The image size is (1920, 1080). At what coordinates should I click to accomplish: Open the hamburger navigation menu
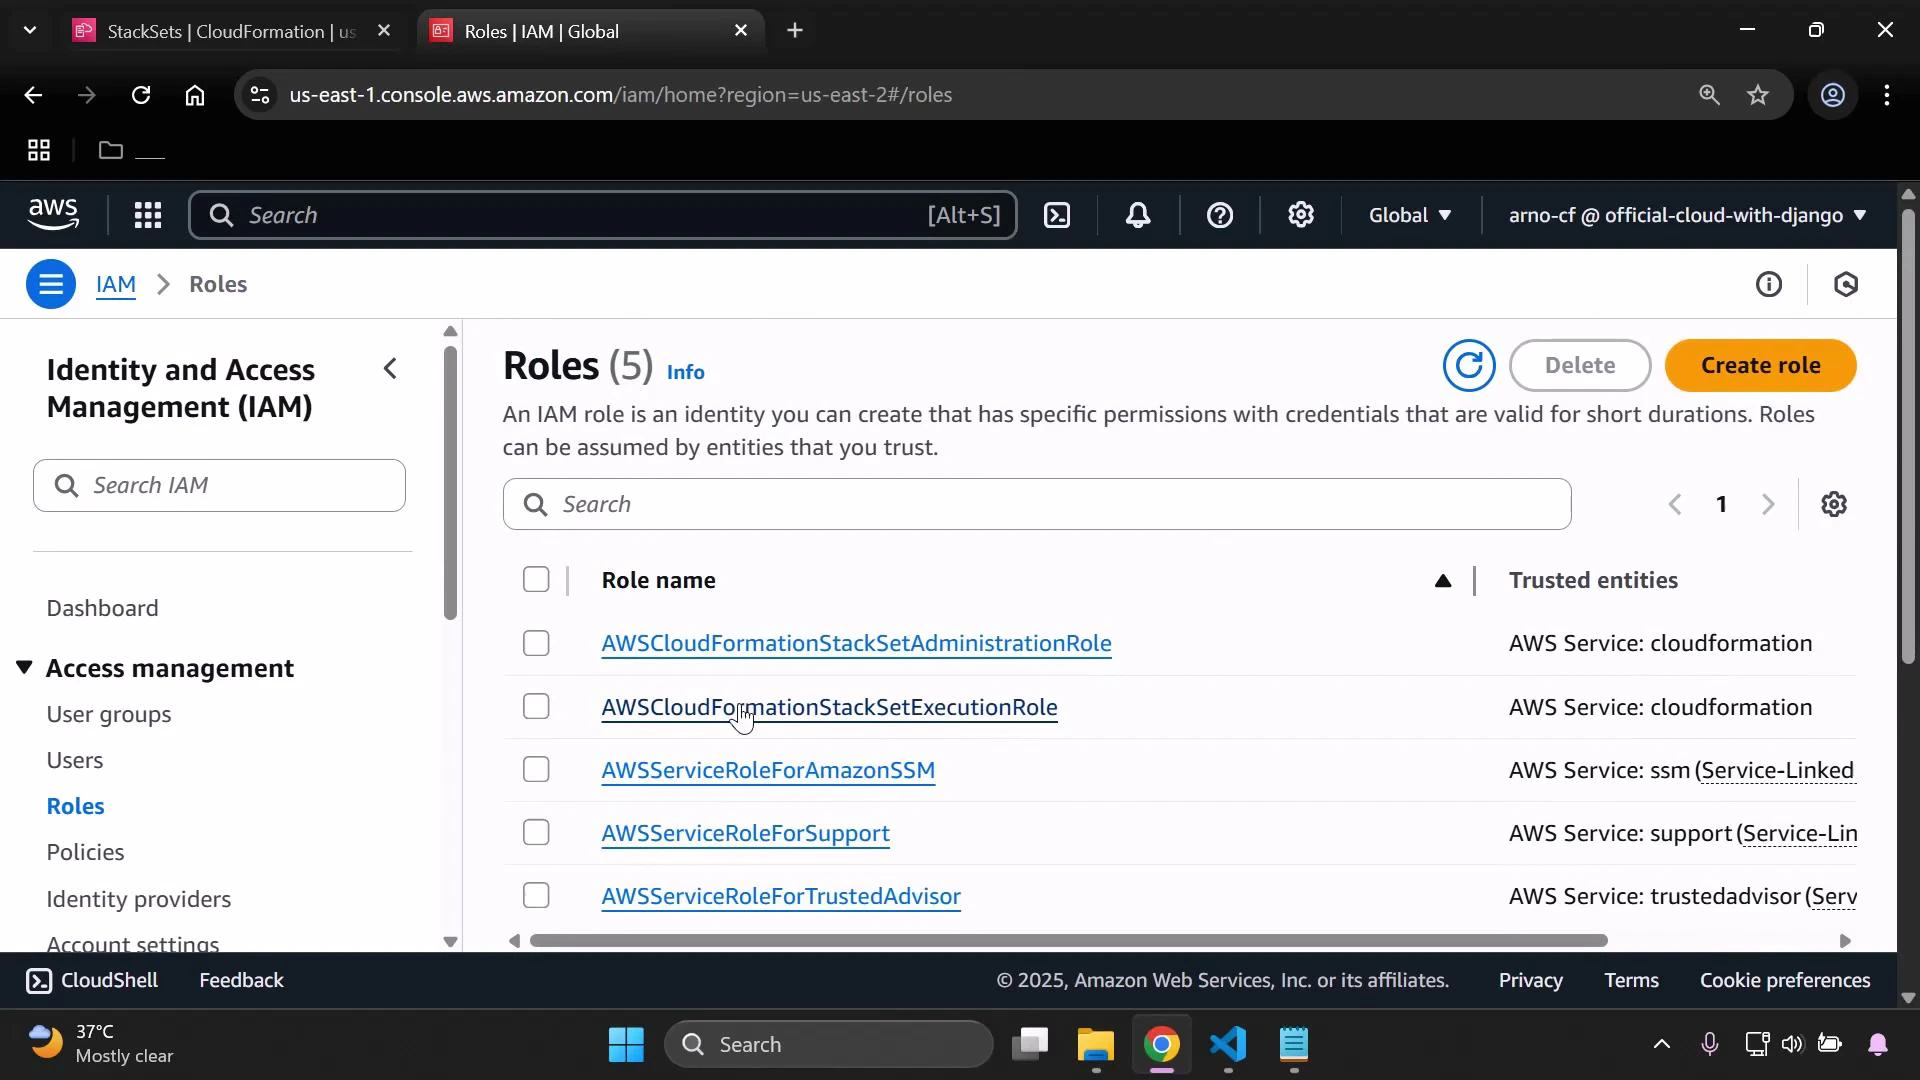[51, 284]
